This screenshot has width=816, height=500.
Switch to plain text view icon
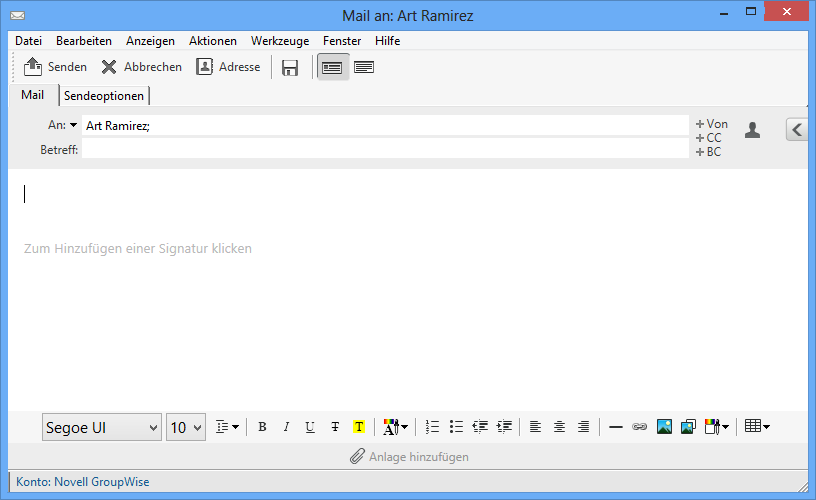pyautogui.click(x=364, y=67)
